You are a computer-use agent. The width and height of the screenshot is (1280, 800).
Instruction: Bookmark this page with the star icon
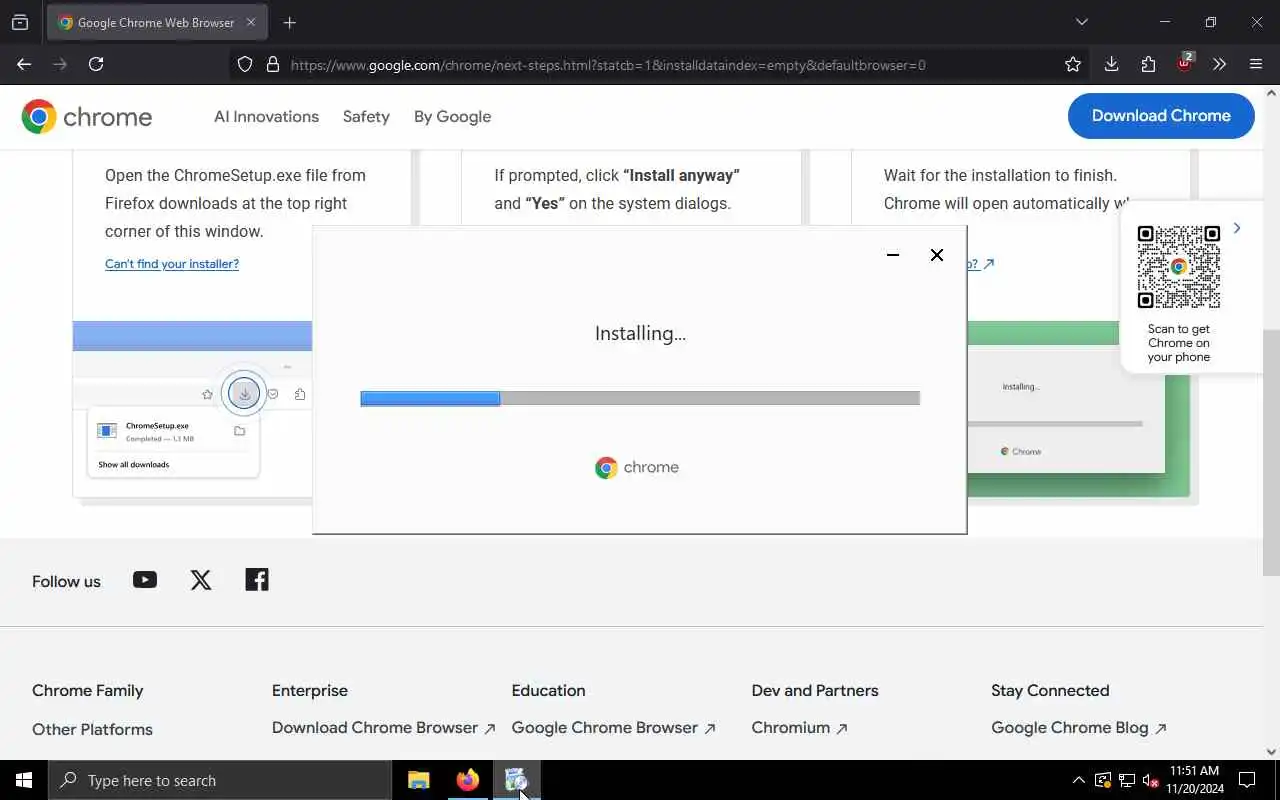click(1073, 64)
